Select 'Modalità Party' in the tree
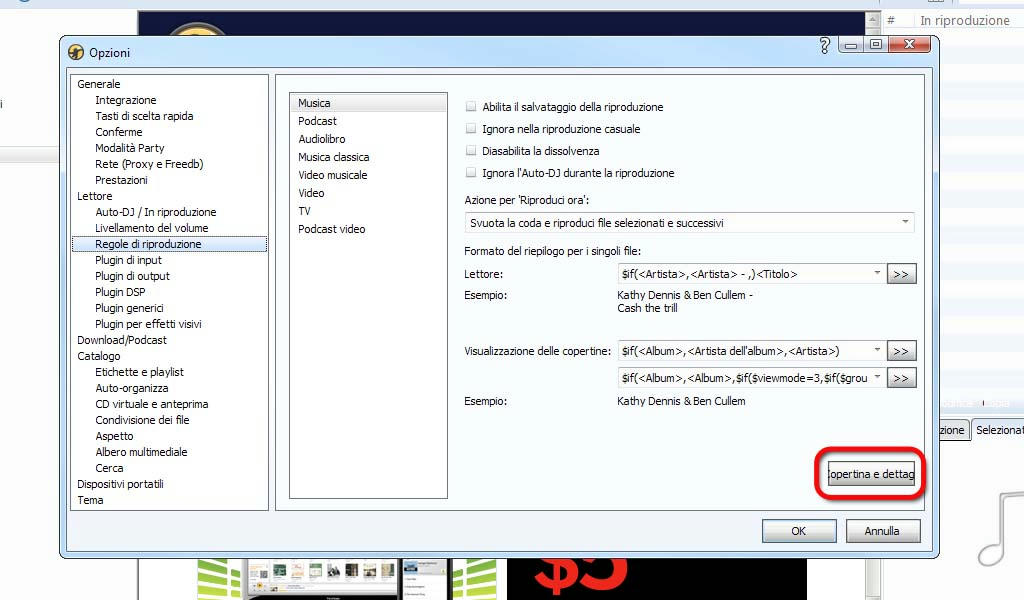The image size is (1024, 600). 129,148
